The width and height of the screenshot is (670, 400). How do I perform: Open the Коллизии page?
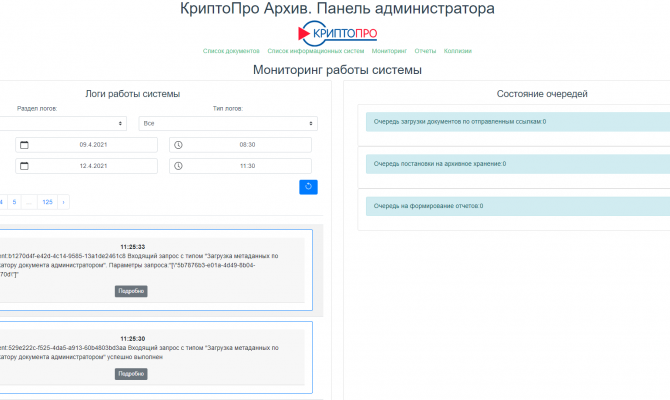click(x=458, y=51)
